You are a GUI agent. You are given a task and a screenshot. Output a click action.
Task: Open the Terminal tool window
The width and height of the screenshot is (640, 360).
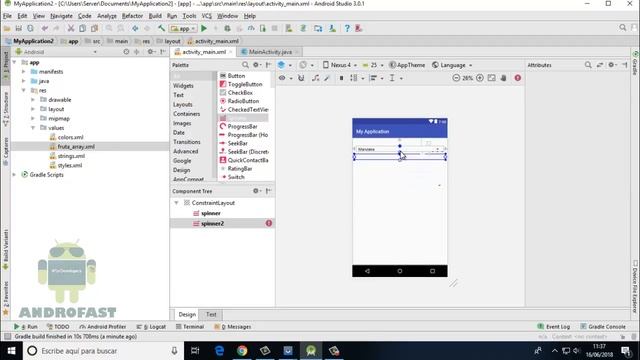pos(190,327)
